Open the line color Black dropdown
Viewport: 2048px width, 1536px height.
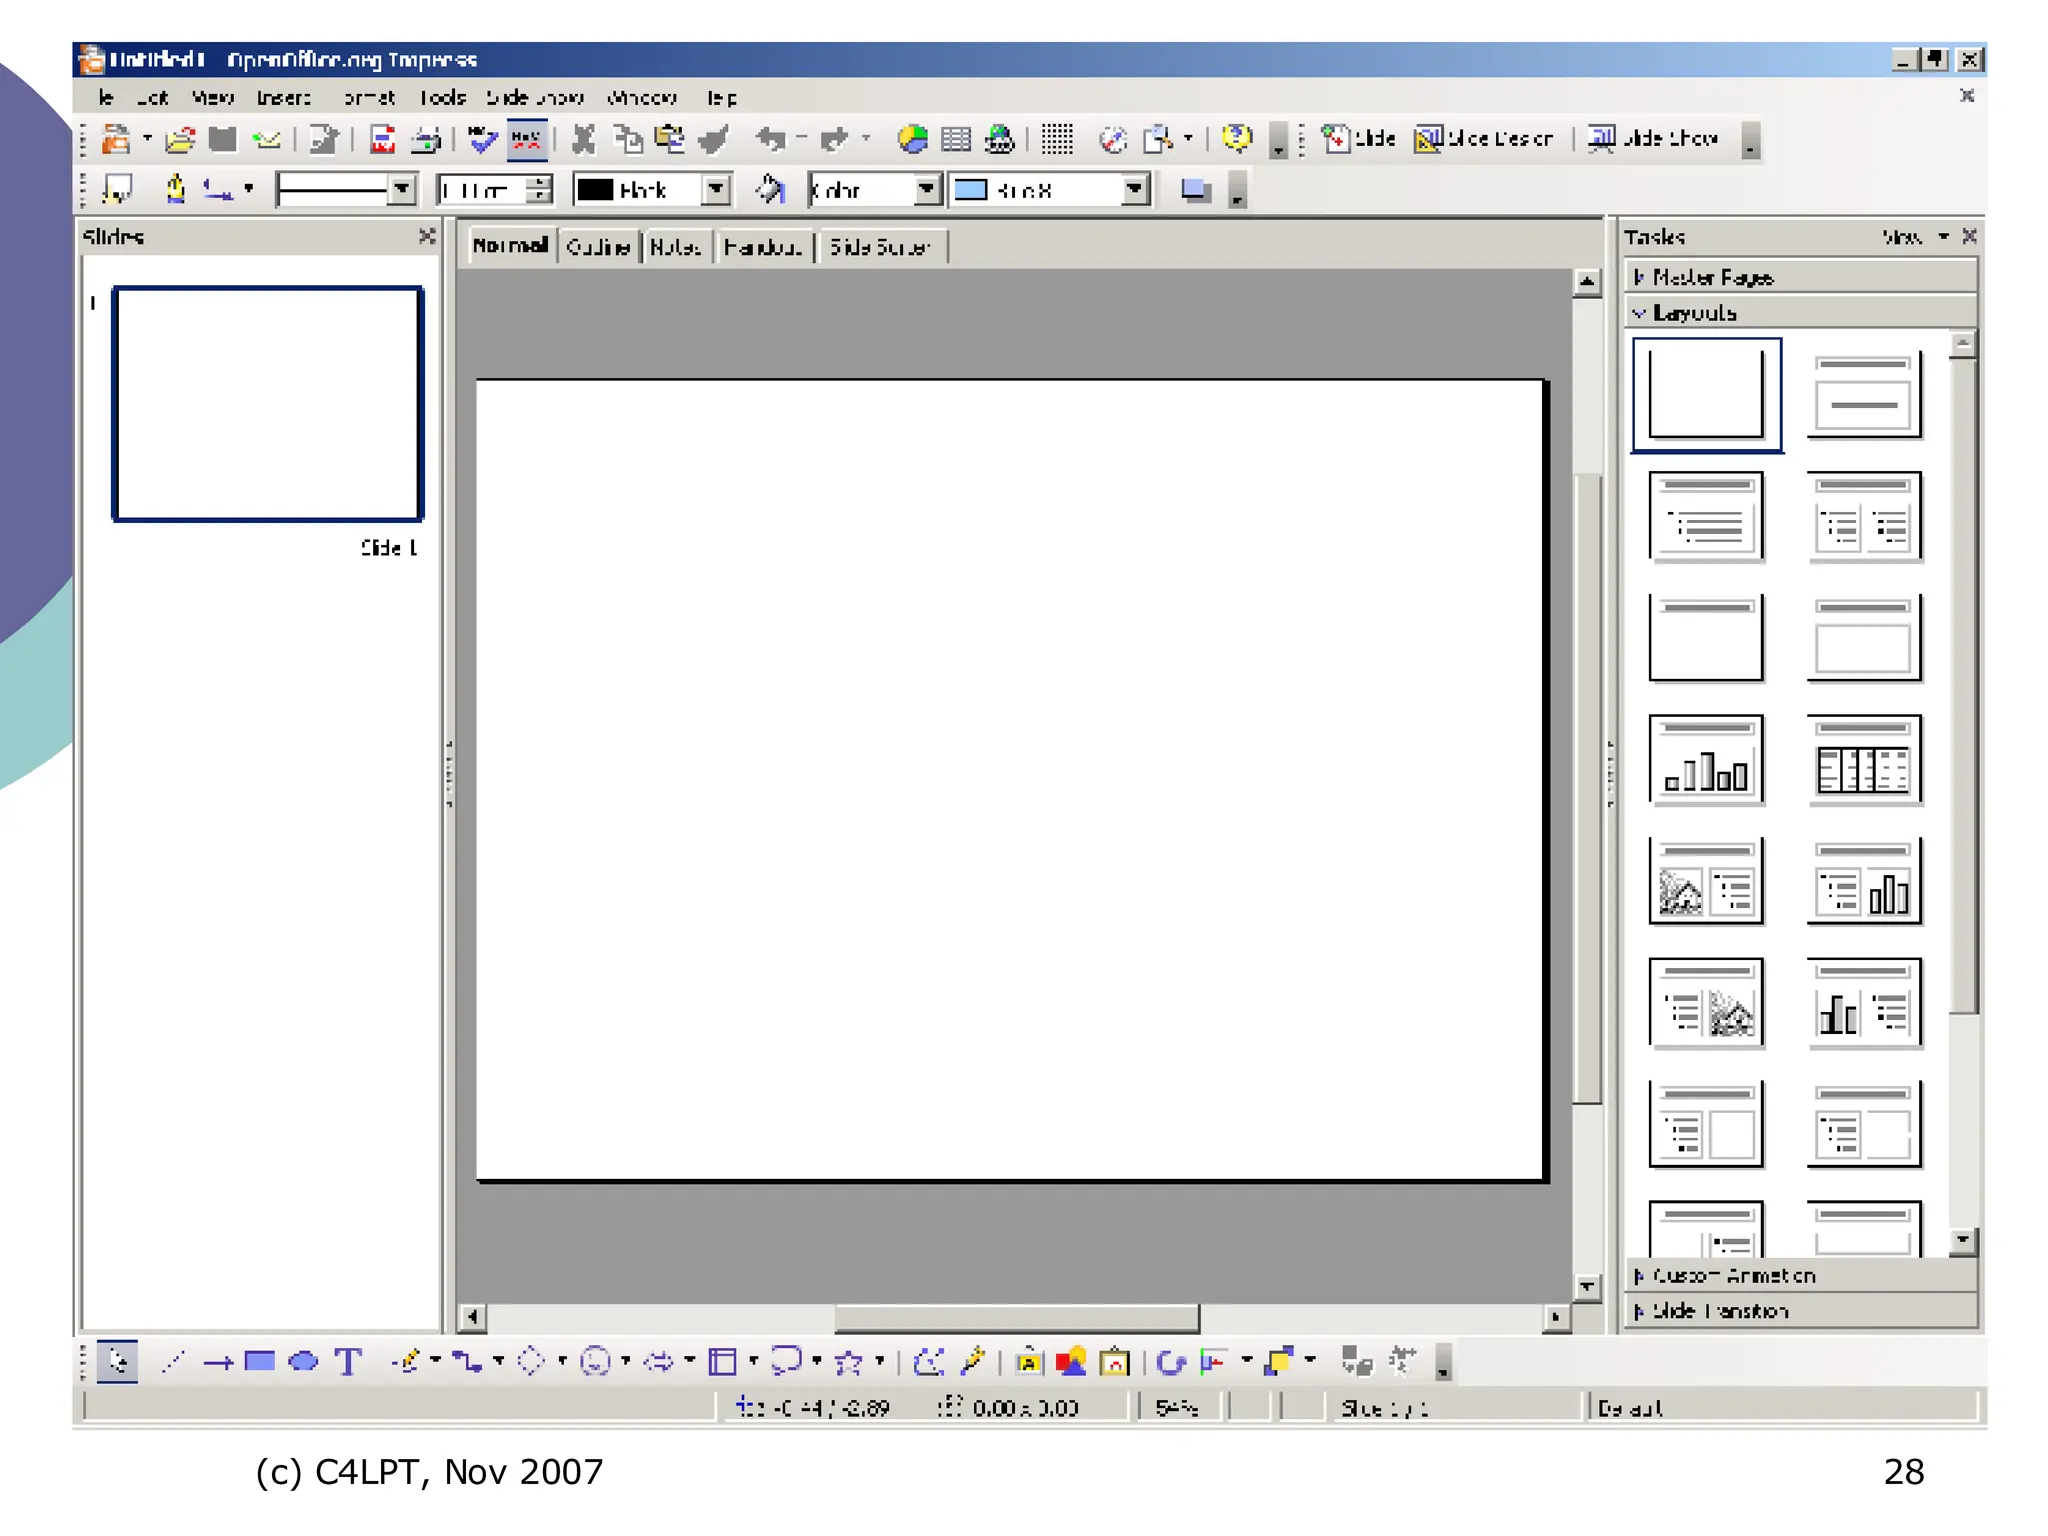(716, 190)
